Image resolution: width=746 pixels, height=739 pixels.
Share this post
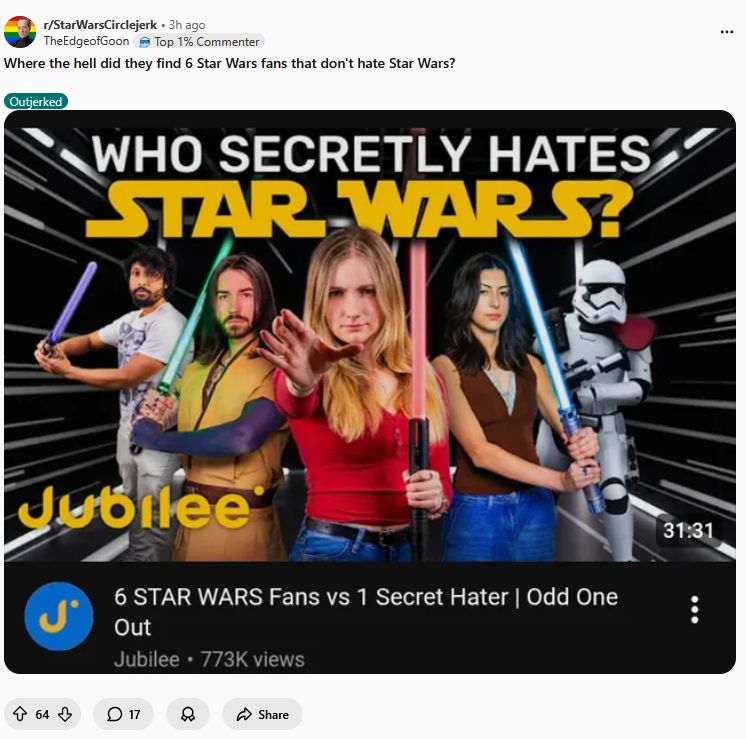click(x=263, y=714)
